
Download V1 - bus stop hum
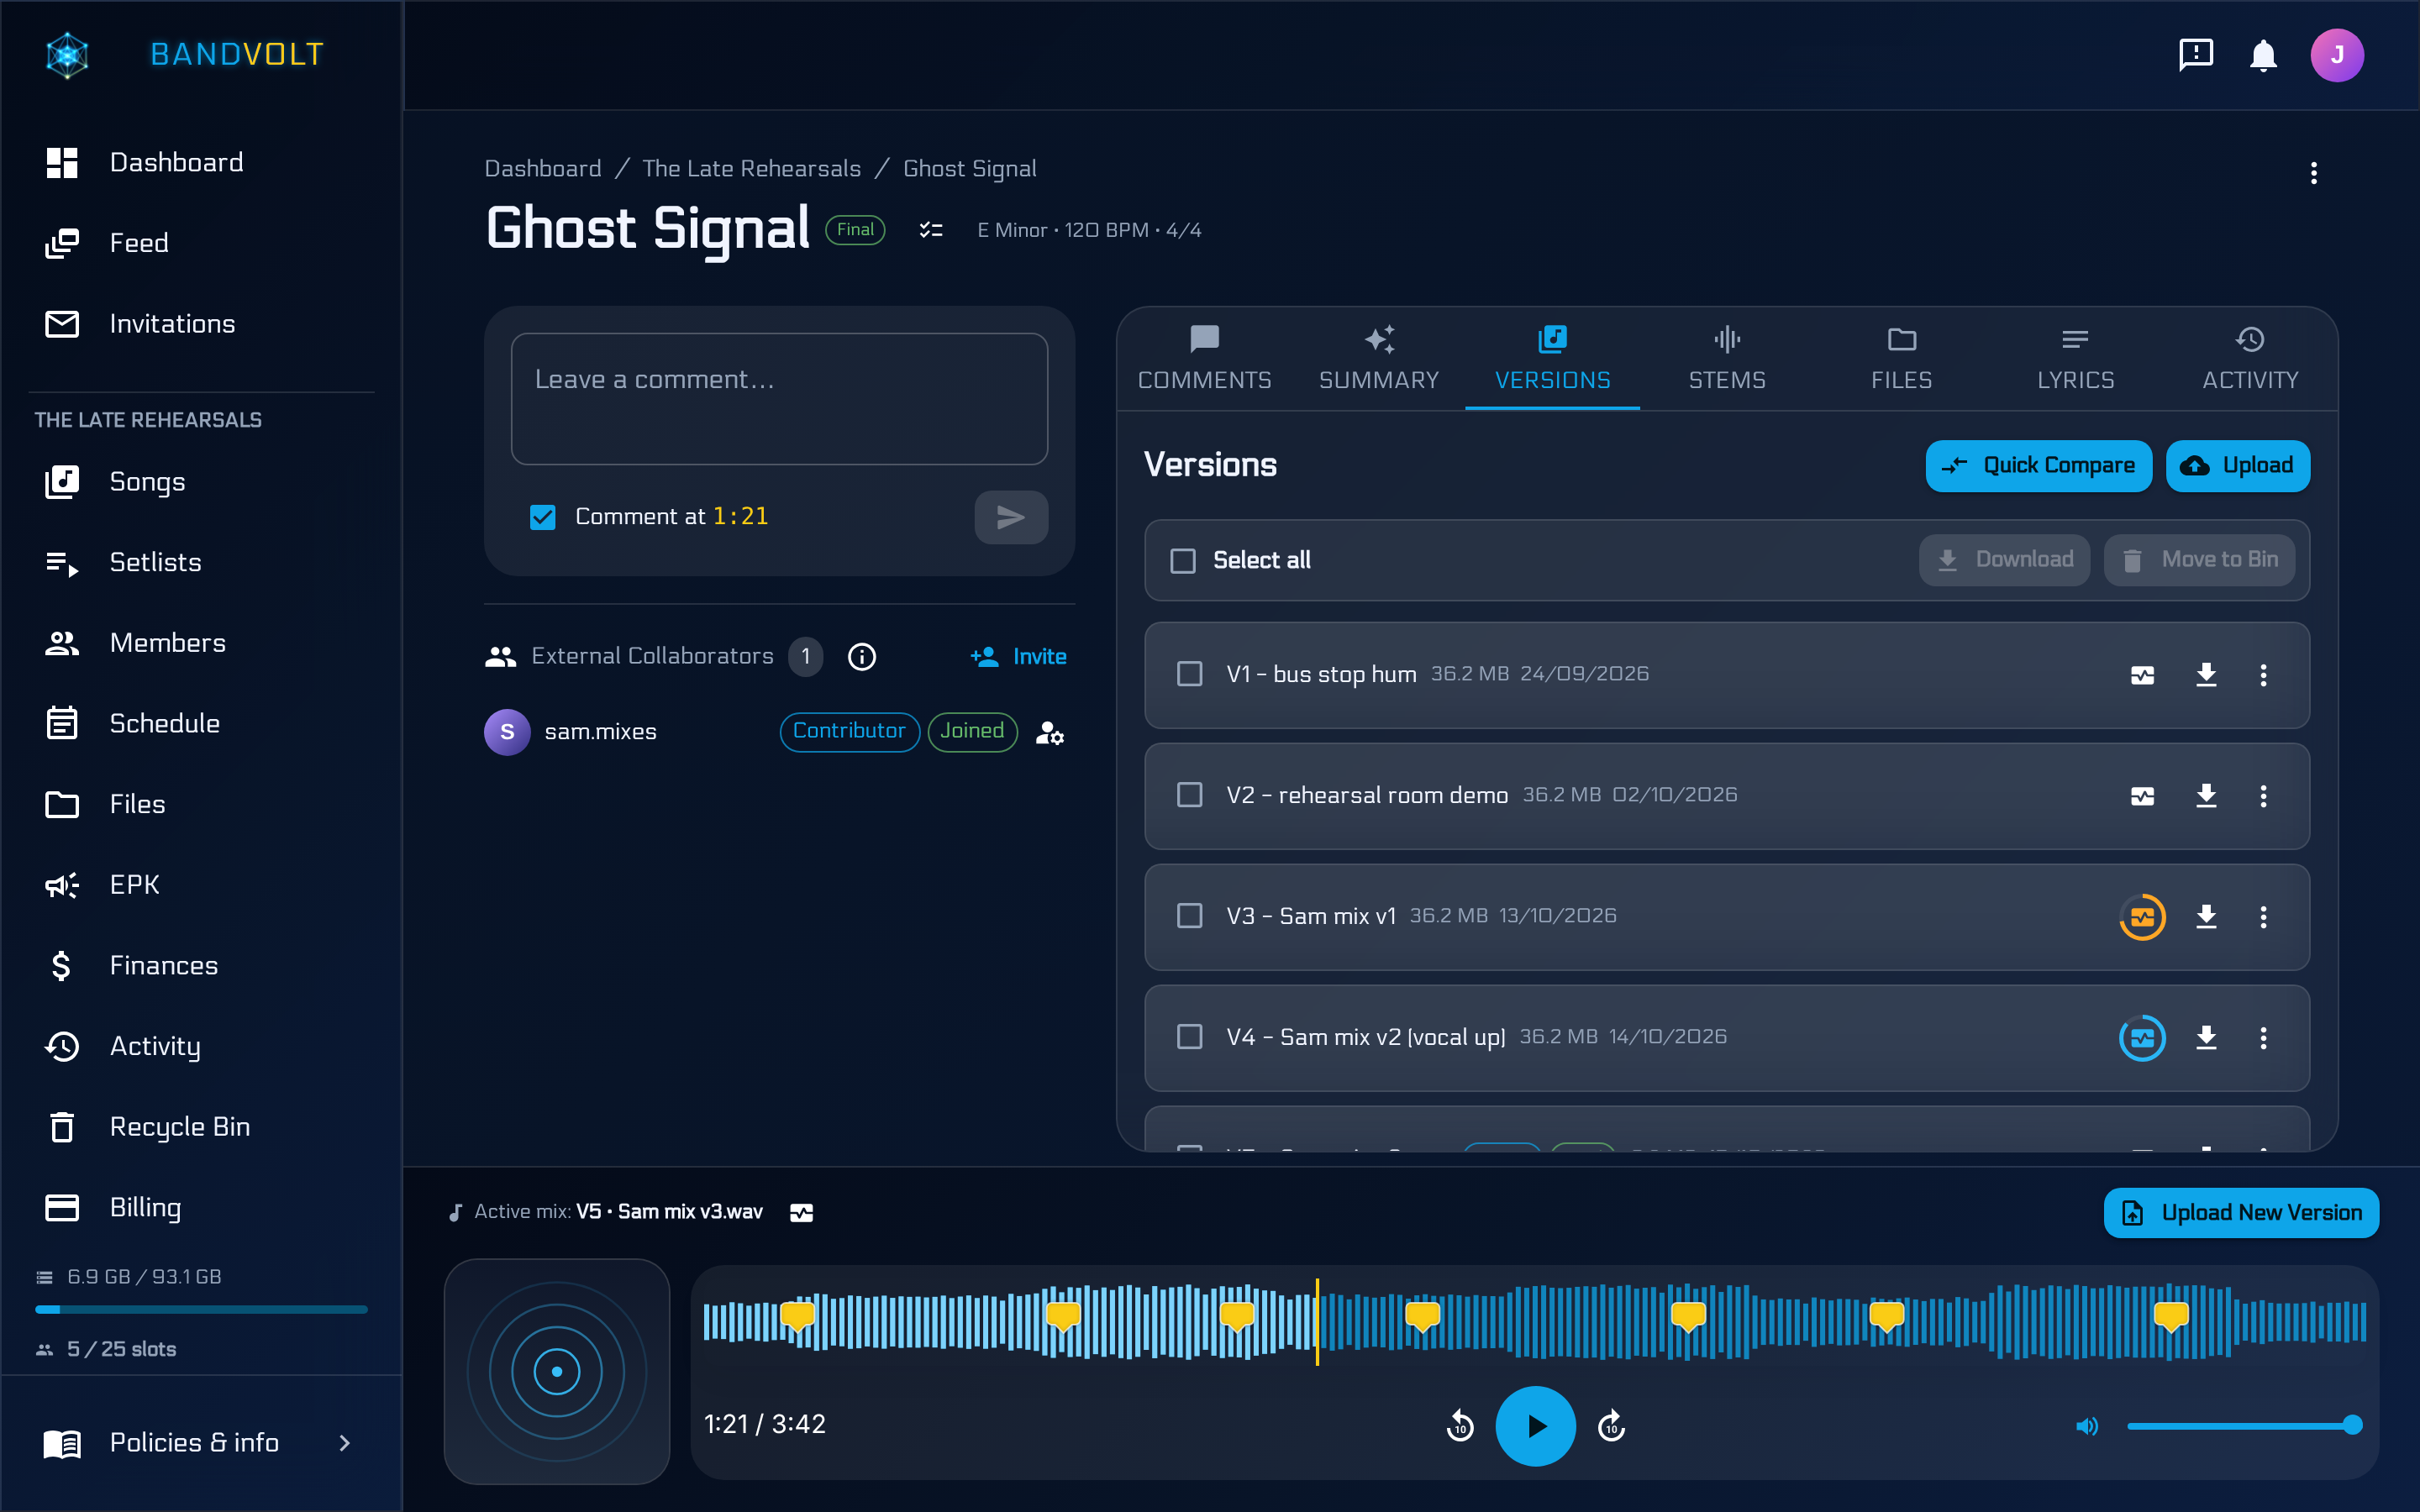2206,675
